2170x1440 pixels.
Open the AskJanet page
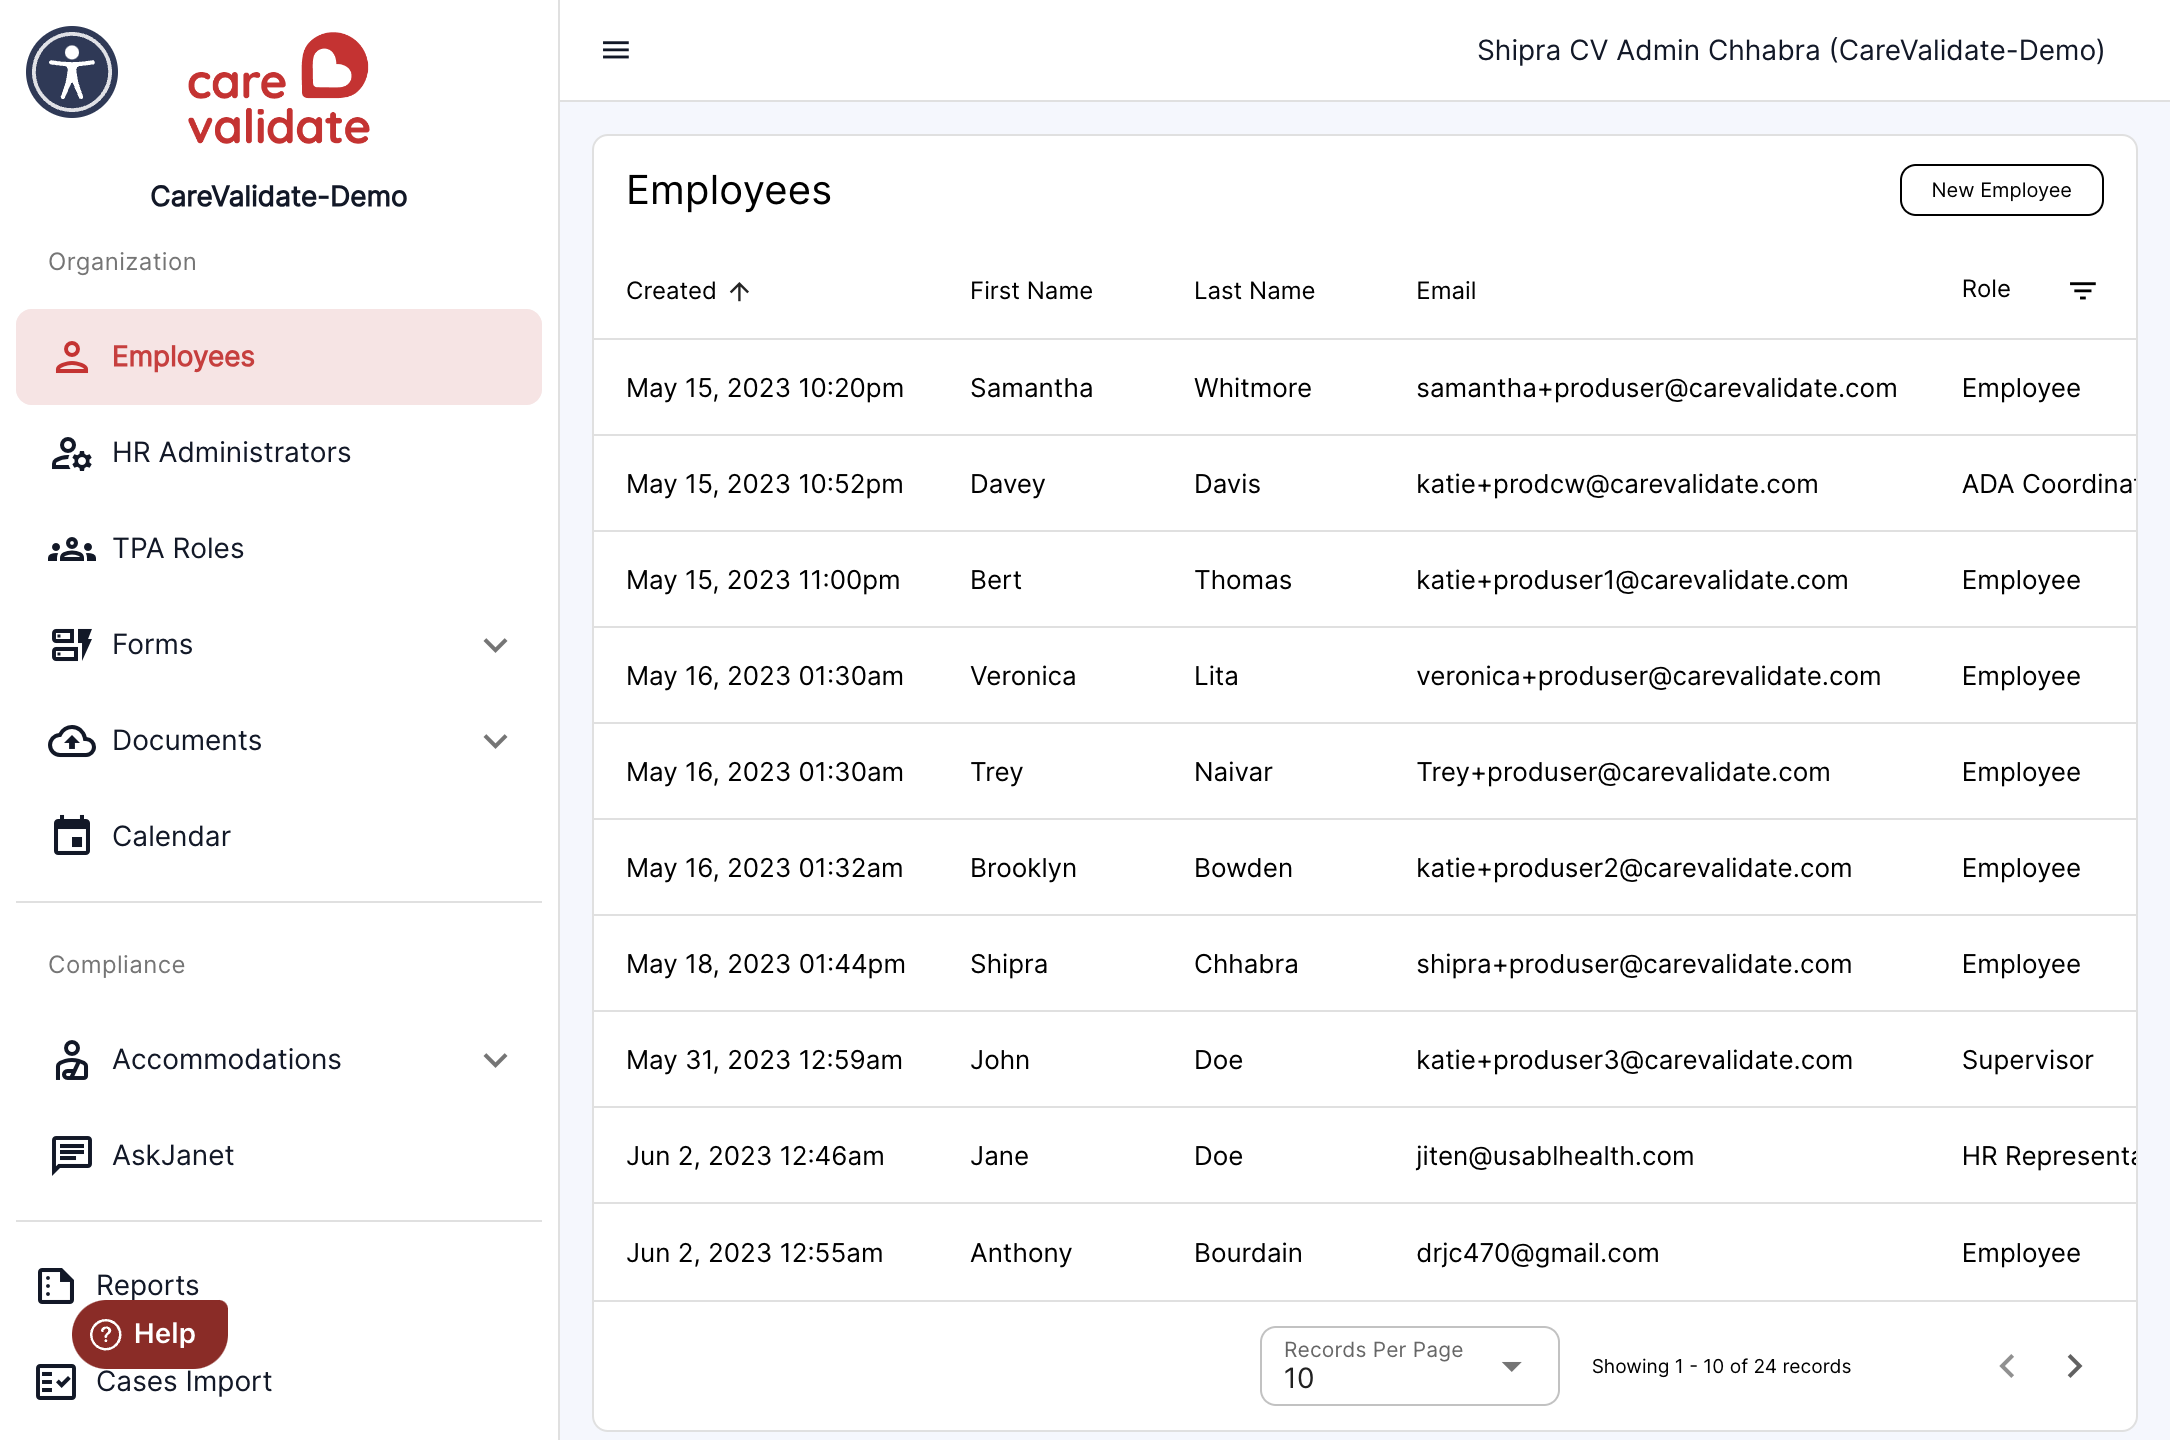click(x=279, y=1156)
